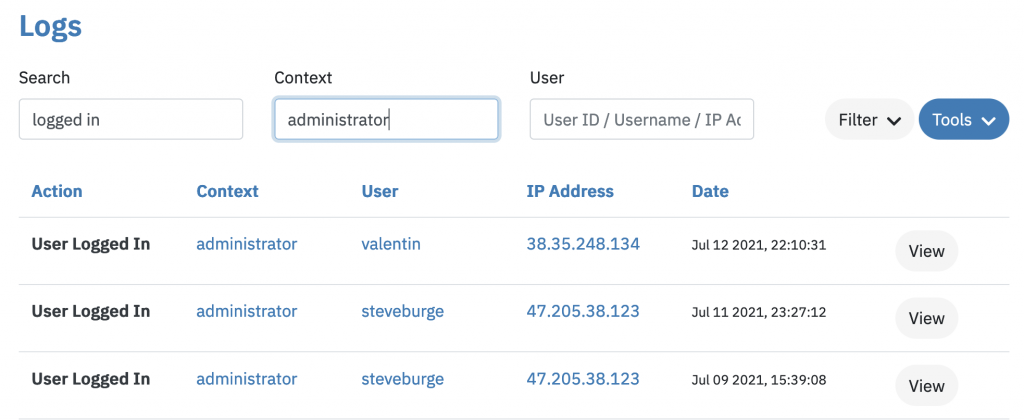The height and width of the screenshot is (420, 1024).
Task: Click IP address 38.35.248.134
Action: point(583,243)
